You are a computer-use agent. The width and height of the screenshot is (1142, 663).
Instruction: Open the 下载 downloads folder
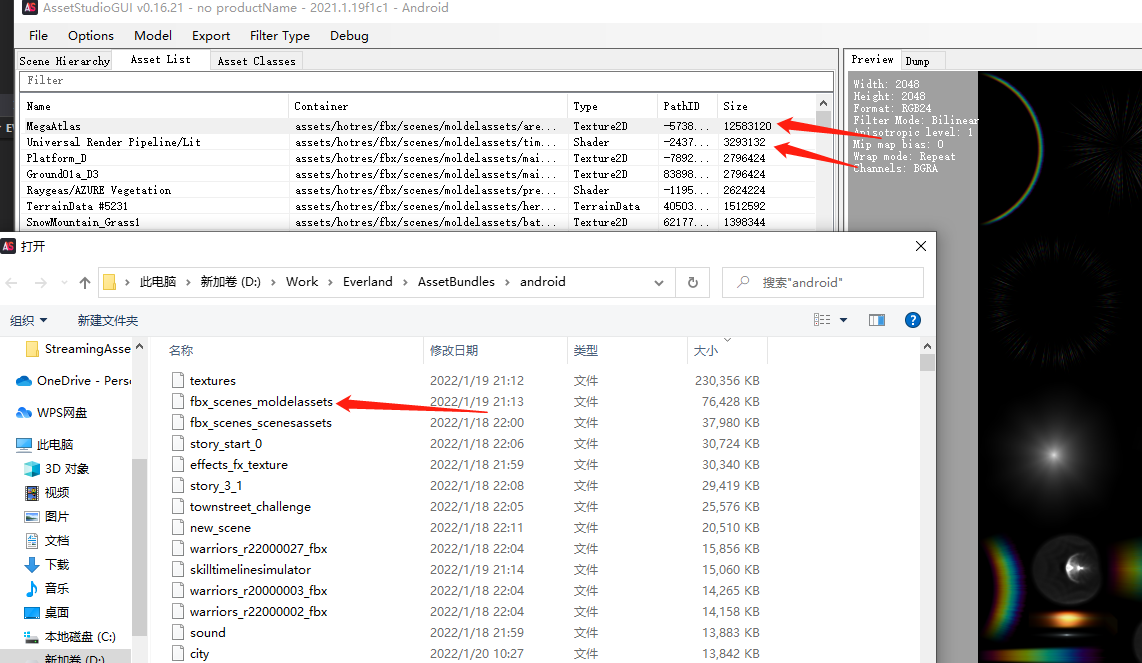pos(56,565)
